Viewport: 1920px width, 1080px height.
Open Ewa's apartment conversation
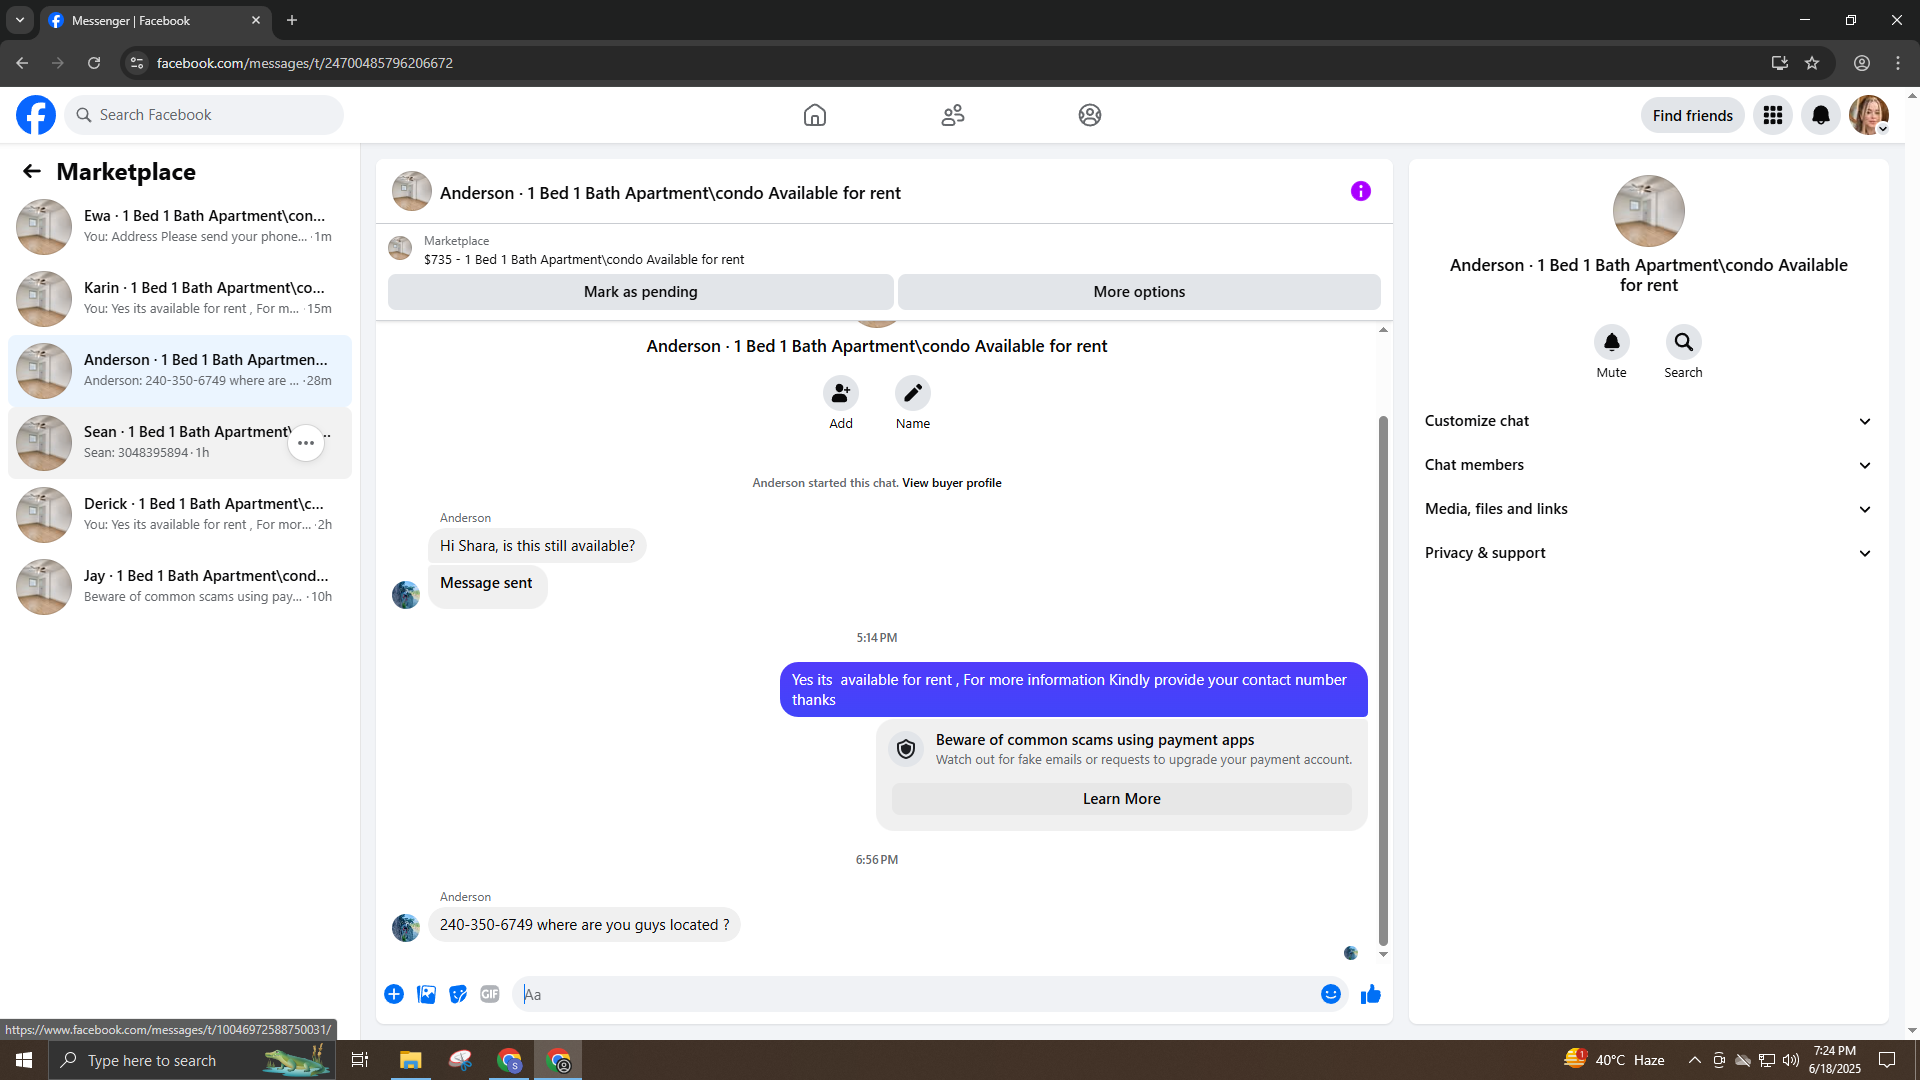point(180,227)
